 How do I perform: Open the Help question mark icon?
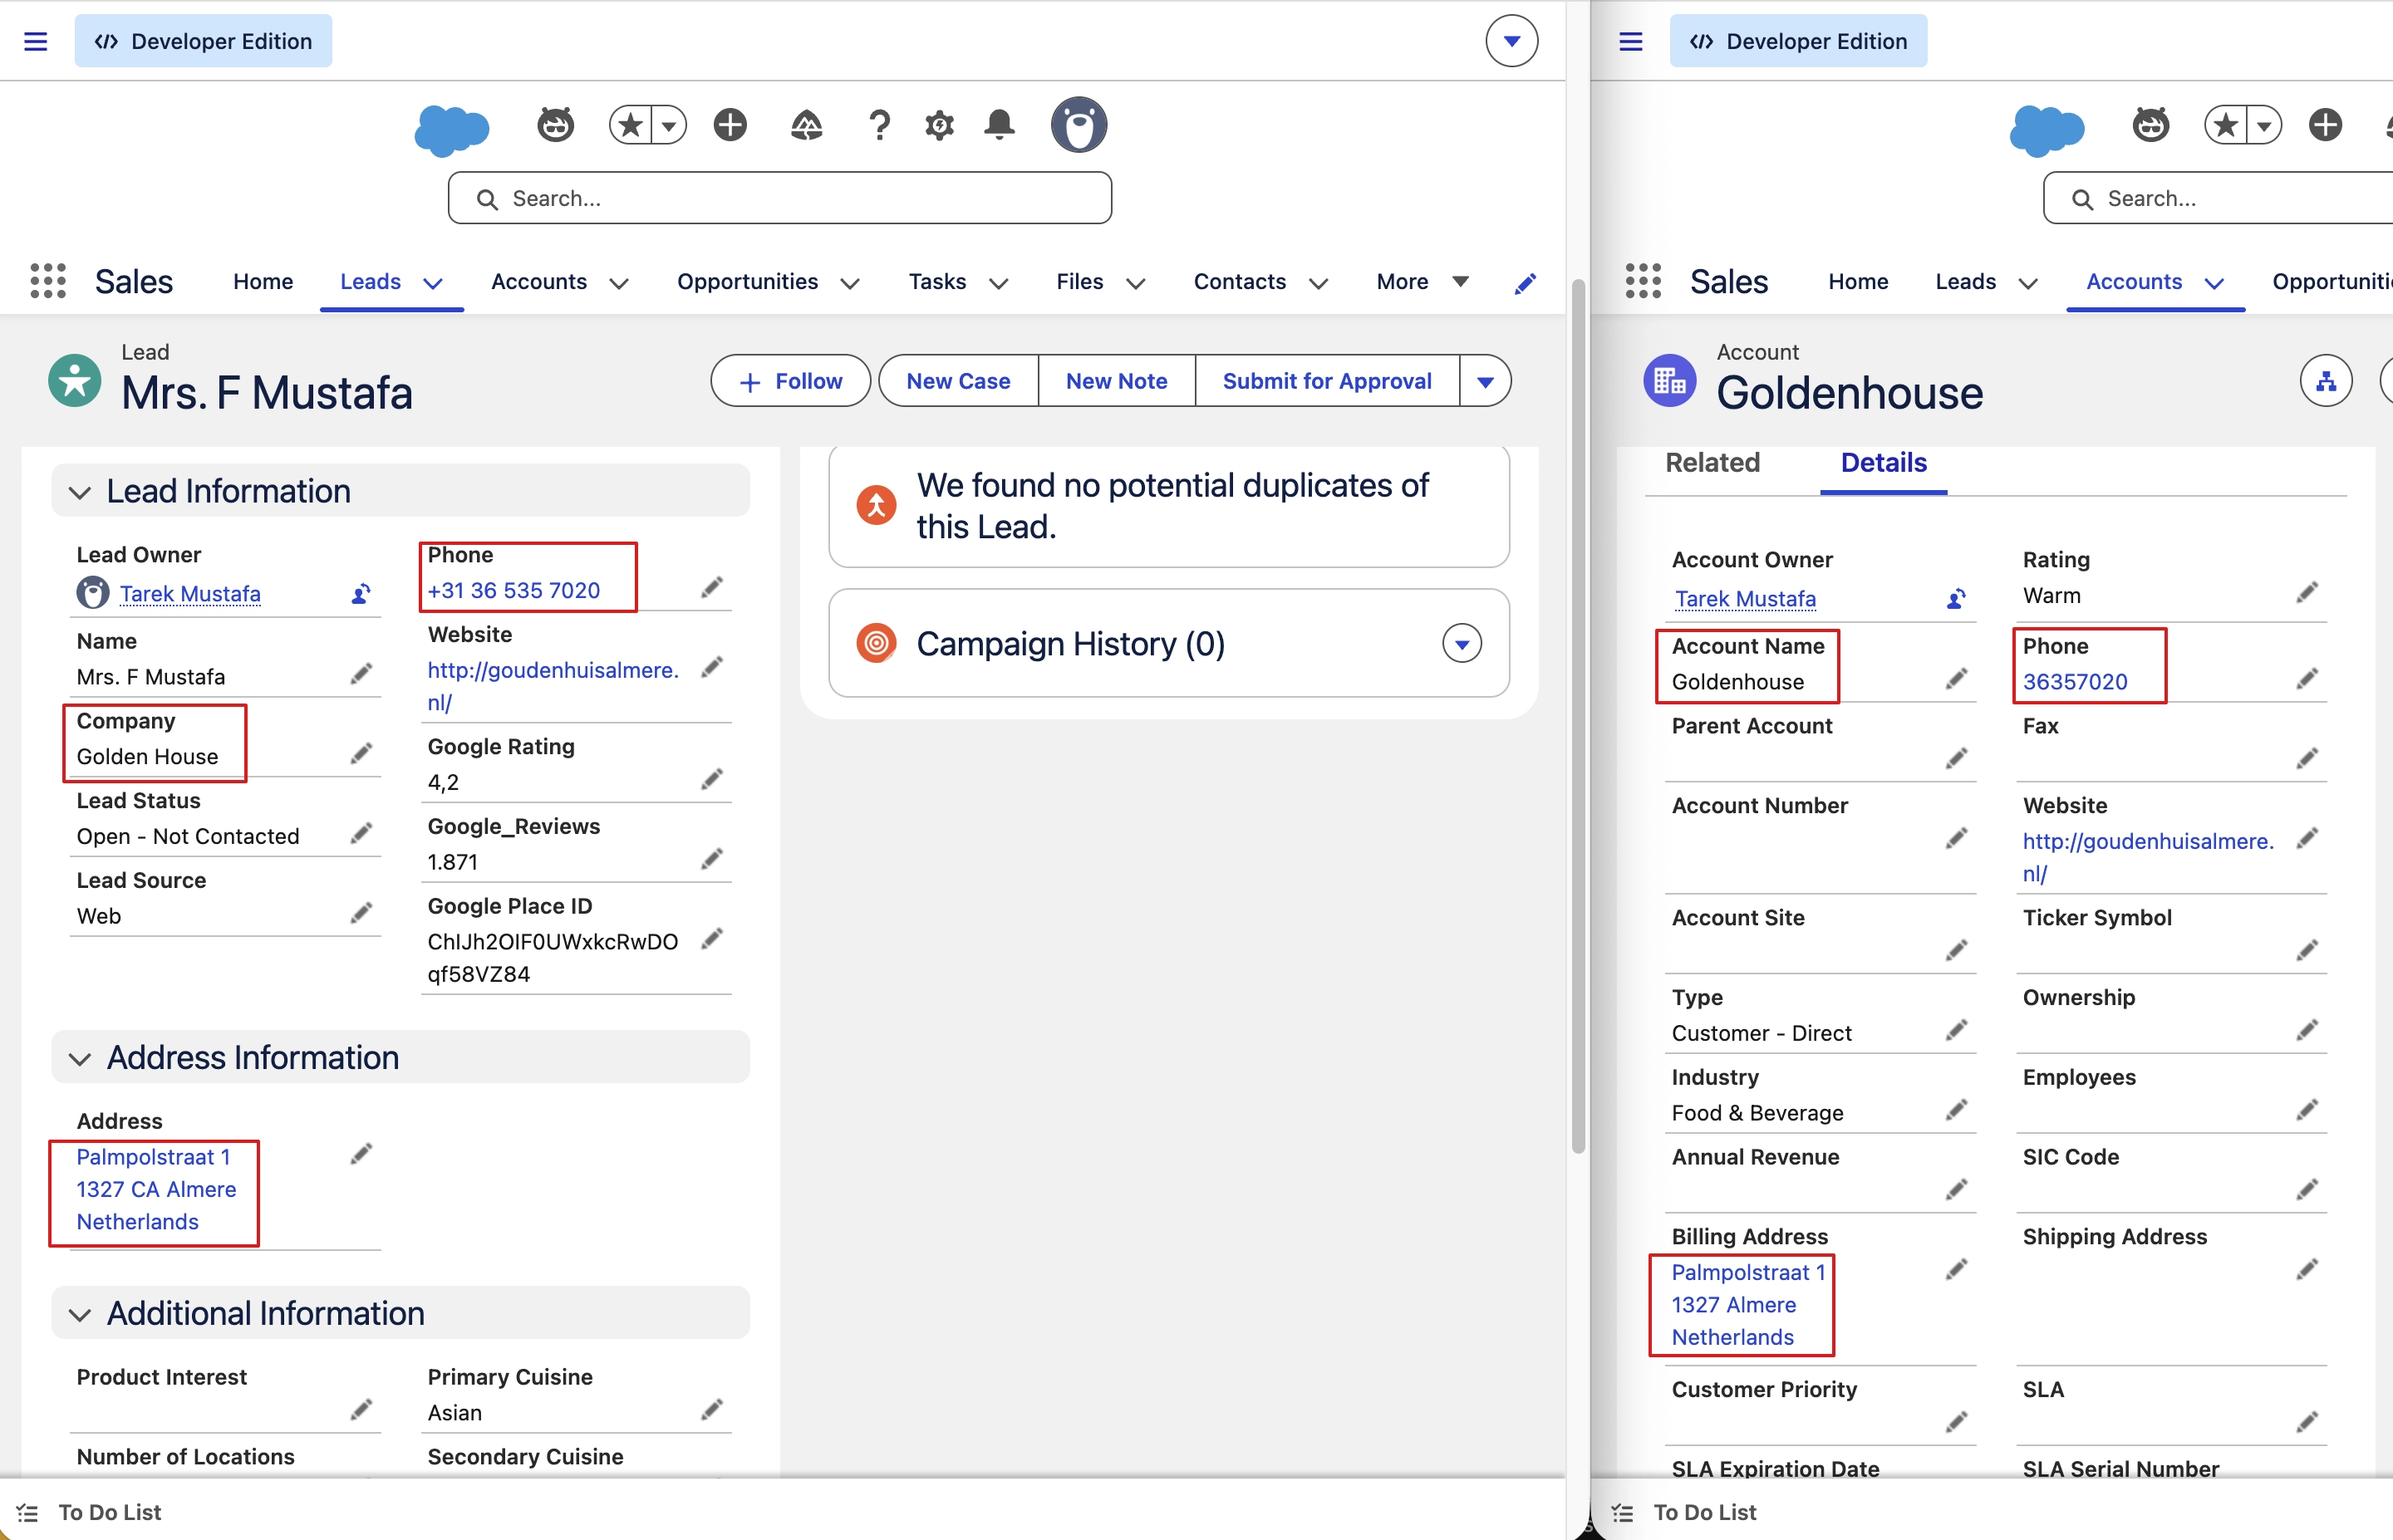click(879, 125)
